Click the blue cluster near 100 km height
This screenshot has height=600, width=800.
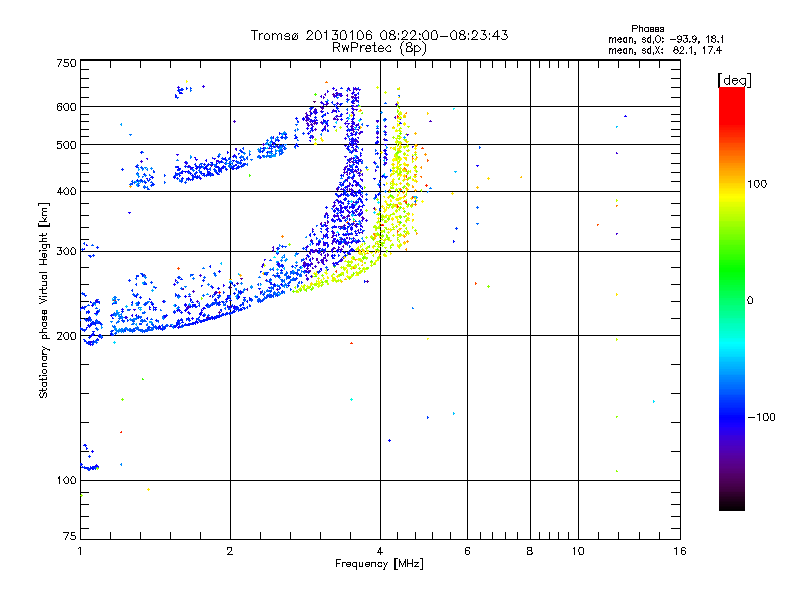[x=89, y=467]
